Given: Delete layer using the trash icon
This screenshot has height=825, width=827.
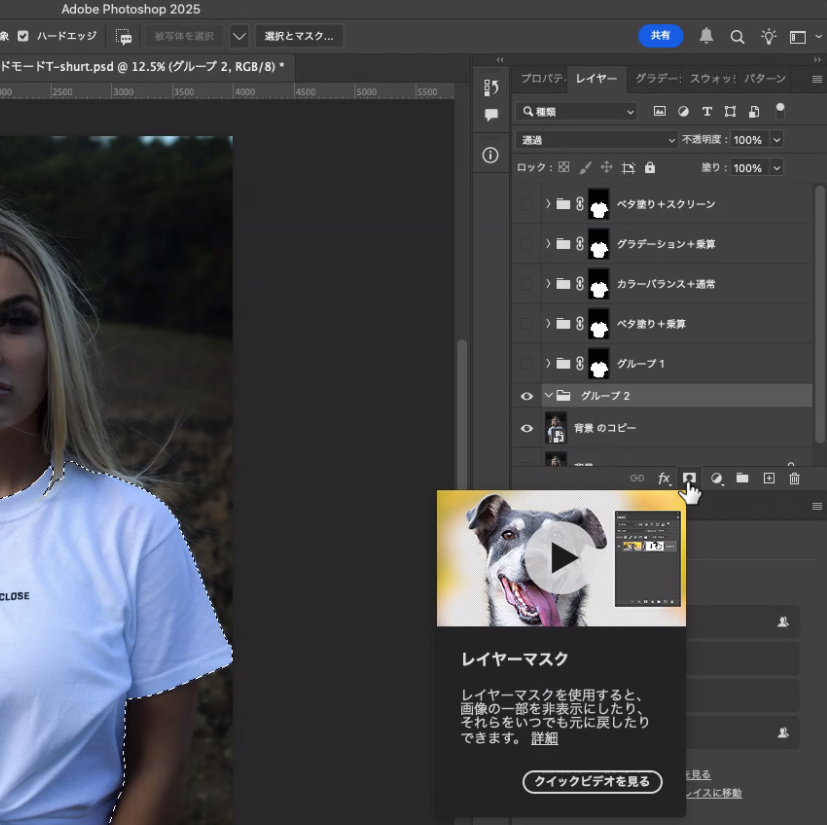Looking at the screenshot, I should [794, 479].
